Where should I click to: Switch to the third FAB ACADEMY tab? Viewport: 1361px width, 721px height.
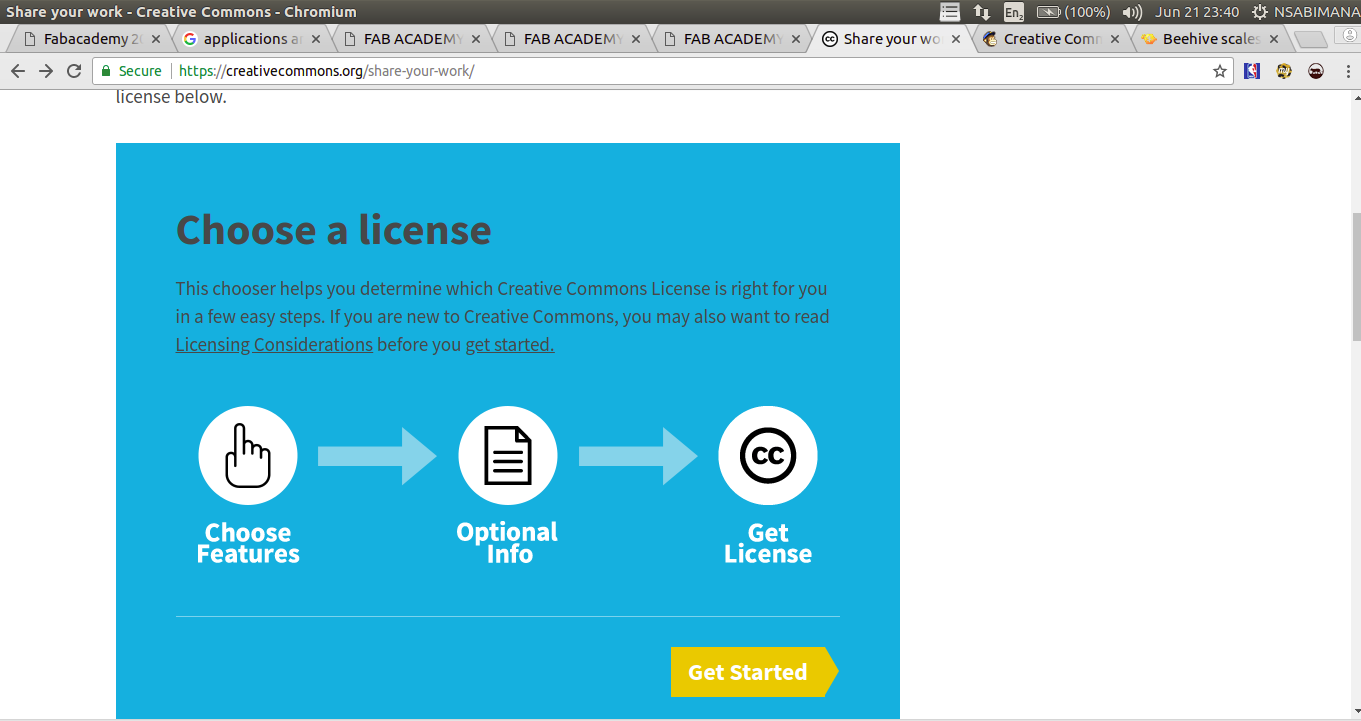click(x=732, y=39)
